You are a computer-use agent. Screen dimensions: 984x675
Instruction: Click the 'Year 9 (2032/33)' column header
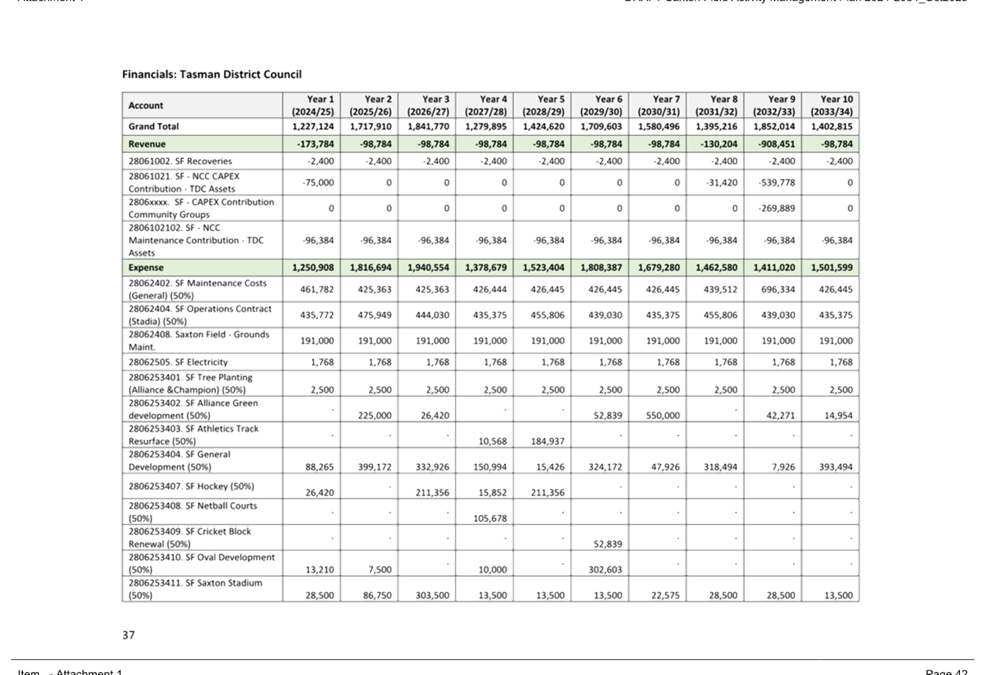coord(774,105)
